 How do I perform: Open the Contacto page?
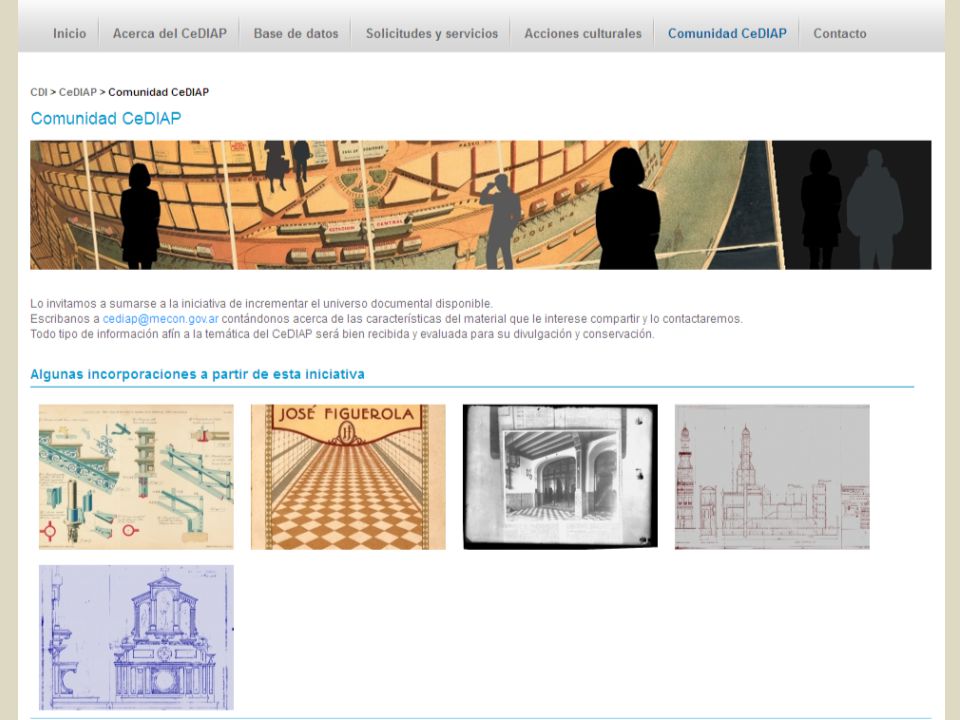pos(839,34)
